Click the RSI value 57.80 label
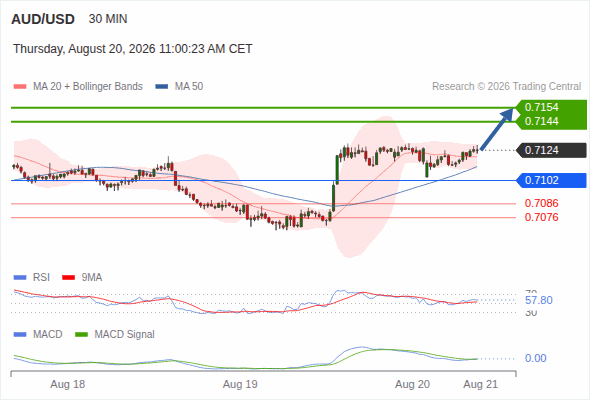The height and width of the screenshot is (400, 590). click(539, 300)
